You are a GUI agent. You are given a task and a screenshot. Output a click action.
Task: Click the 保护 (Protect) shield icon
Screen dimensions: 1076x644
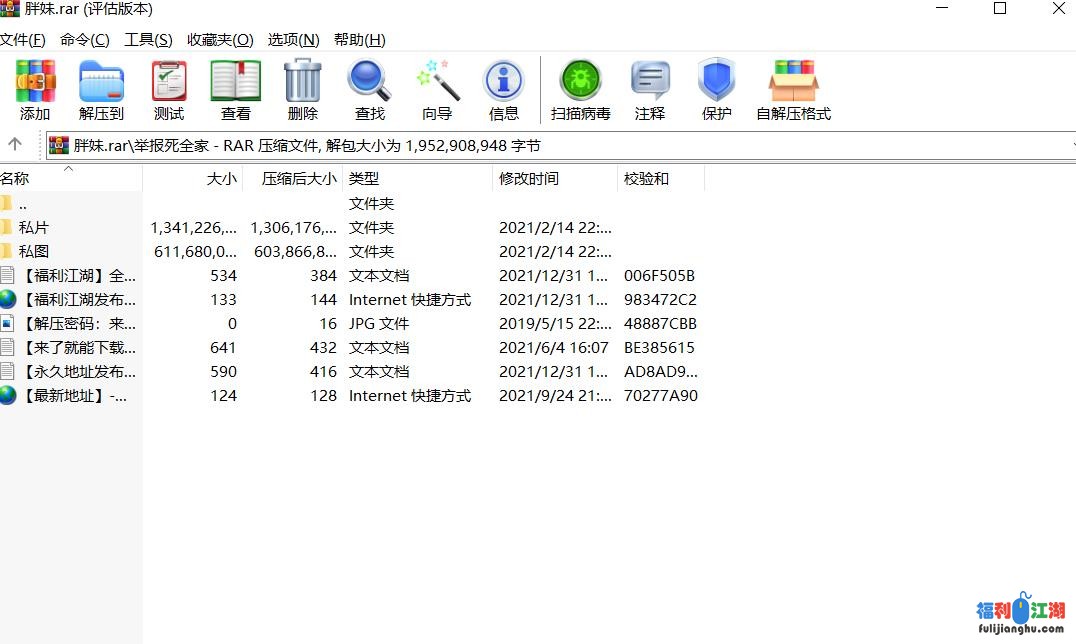pos(716,90)
